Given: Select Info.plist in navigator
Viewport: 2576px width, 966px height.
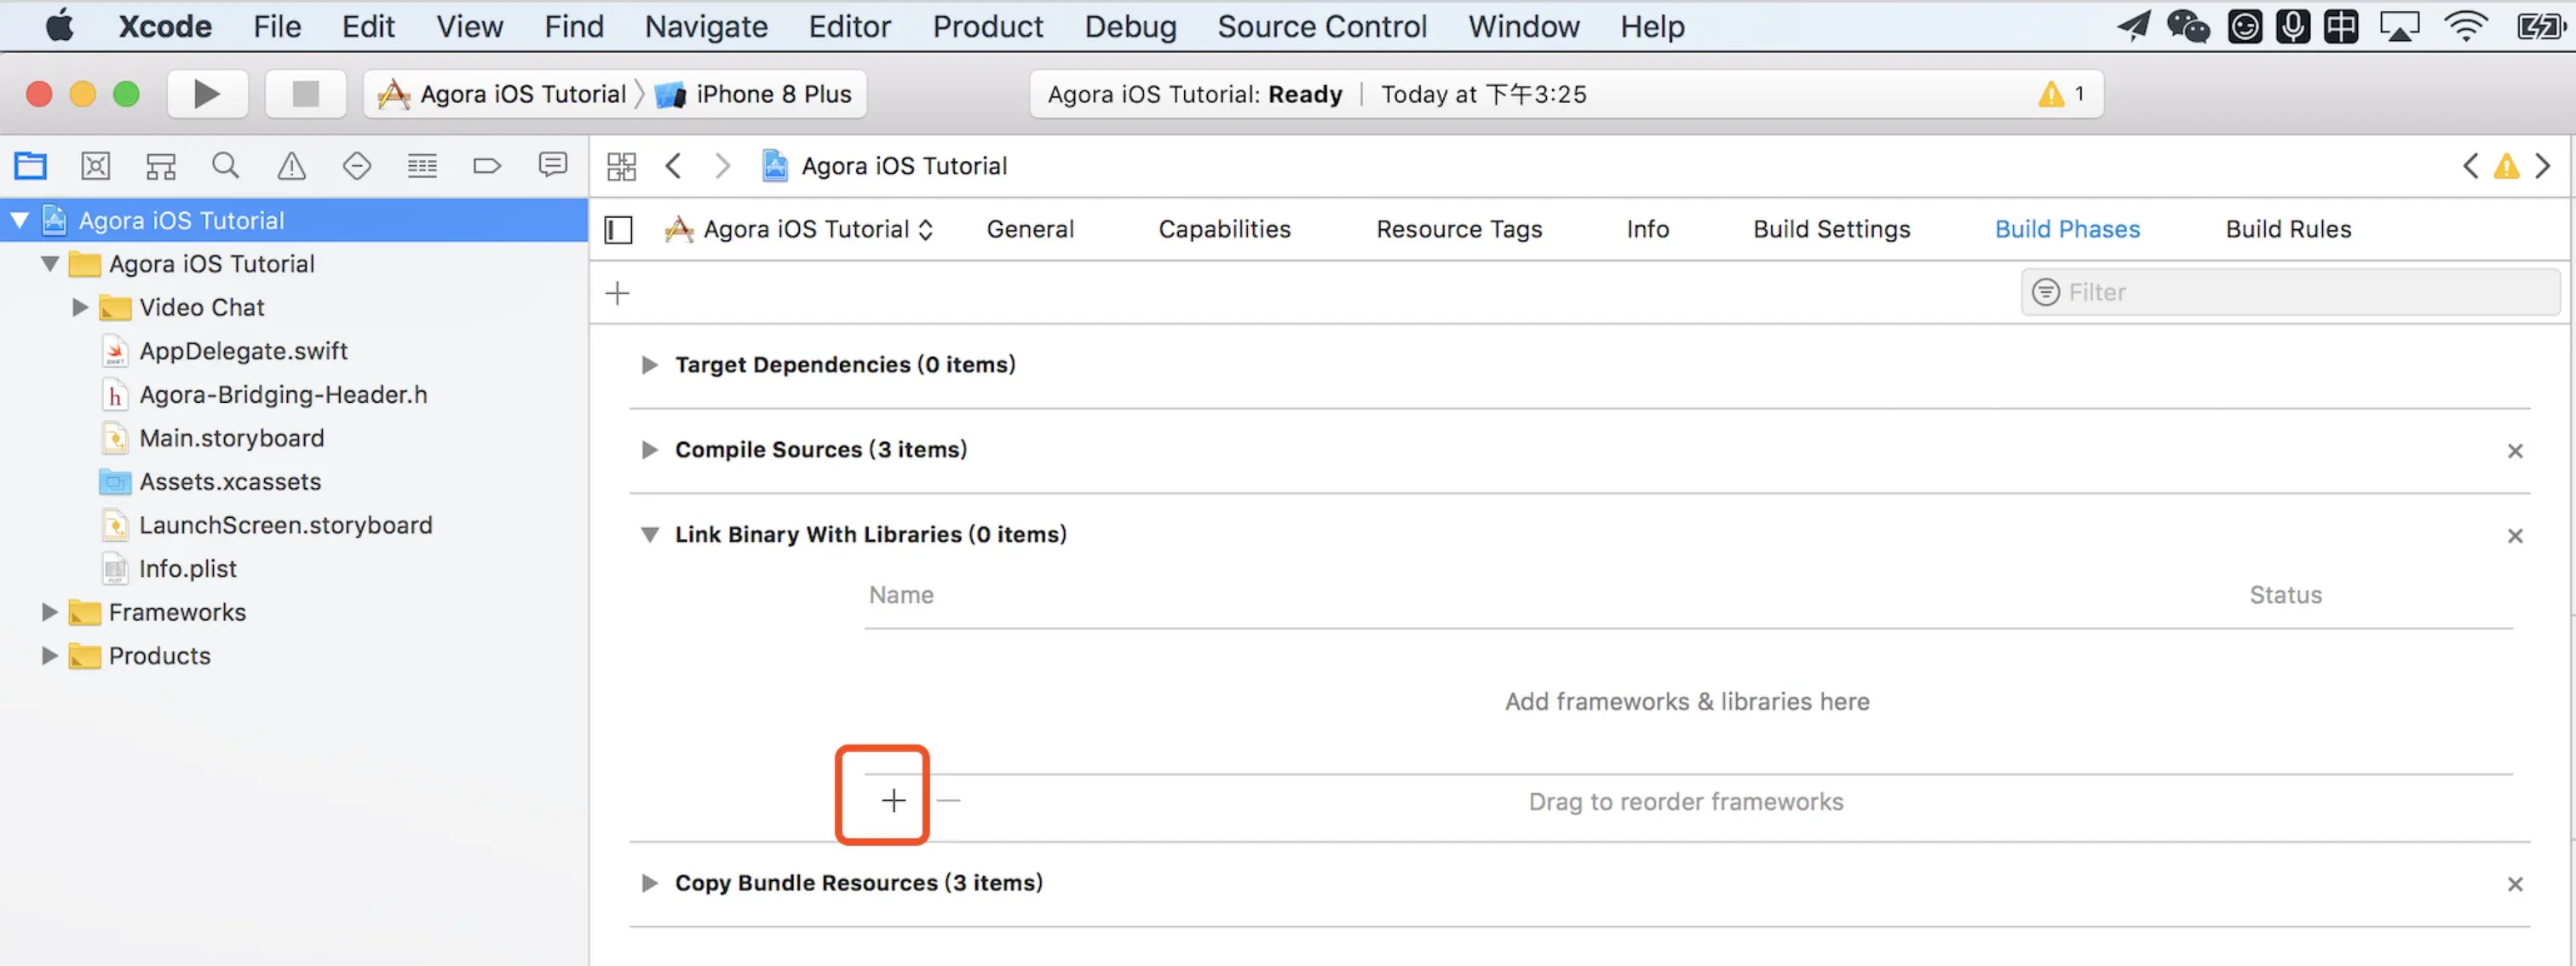Looking at the screenshot, I should (188, 569).
